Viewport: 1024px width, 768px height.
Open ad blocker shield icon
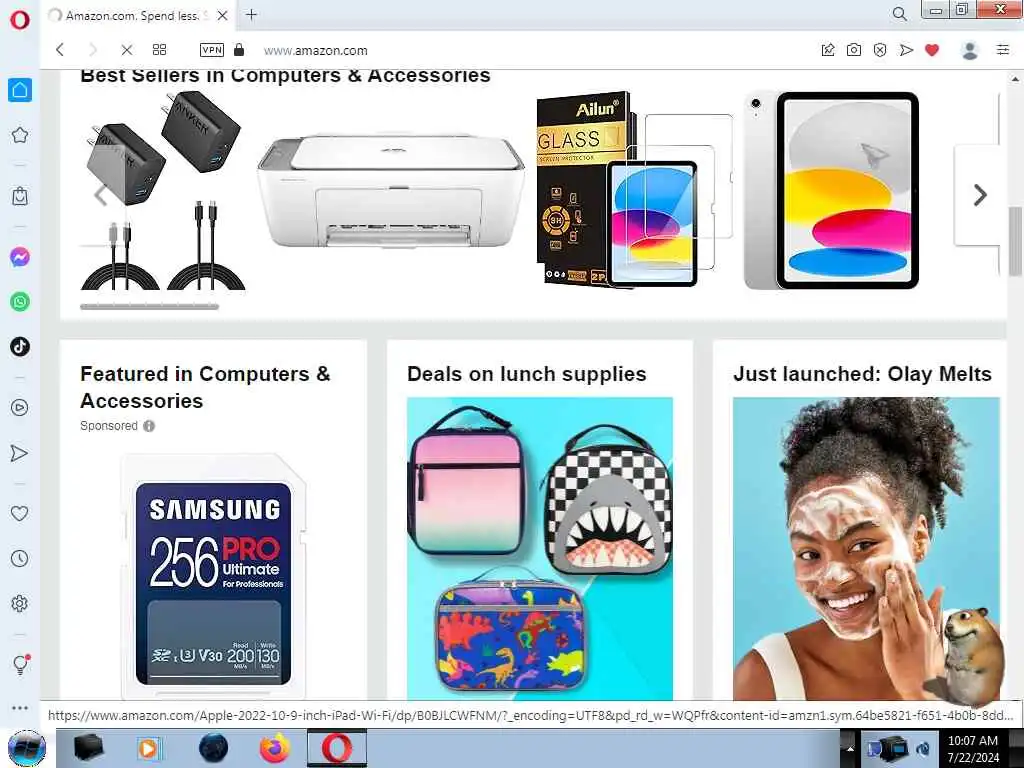[x=880, y=50]
